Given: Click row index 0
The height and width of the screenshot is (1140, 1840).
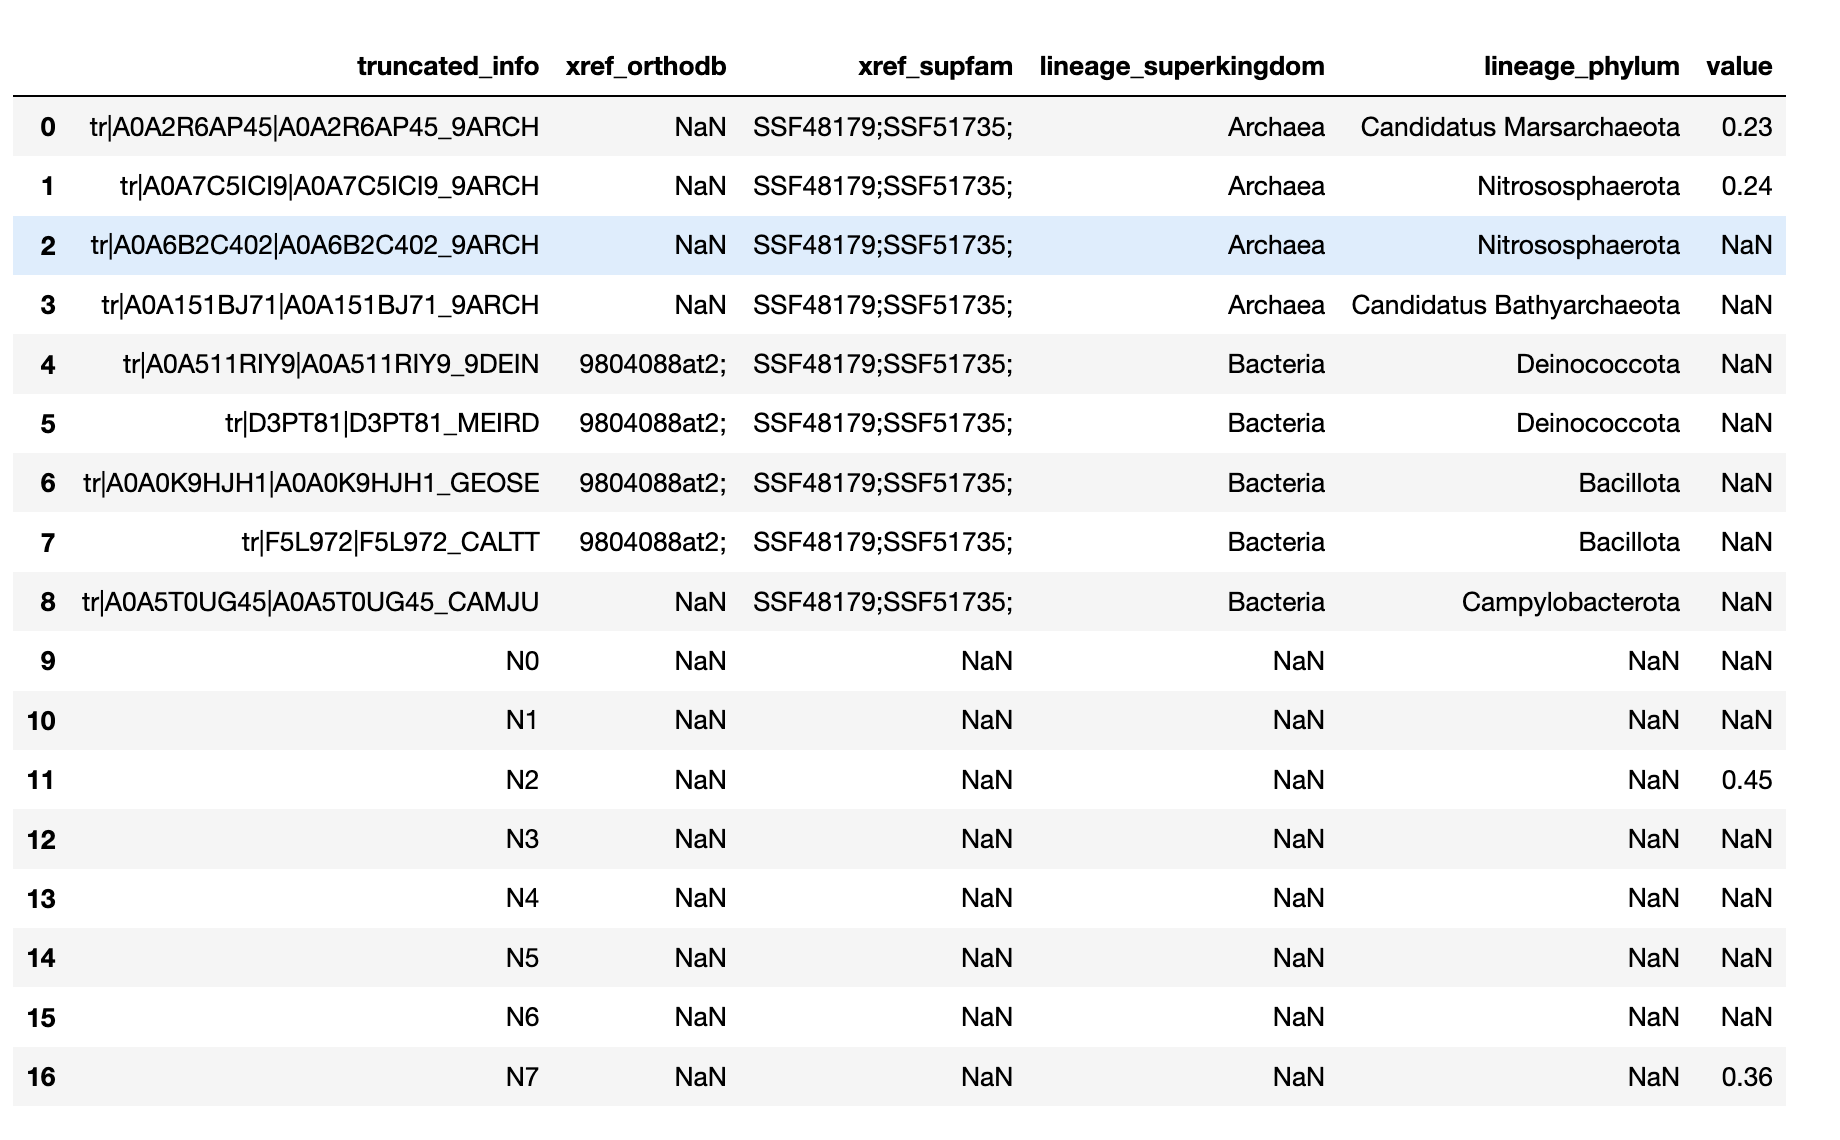Looking at the screenshot, I should point(47,127).
